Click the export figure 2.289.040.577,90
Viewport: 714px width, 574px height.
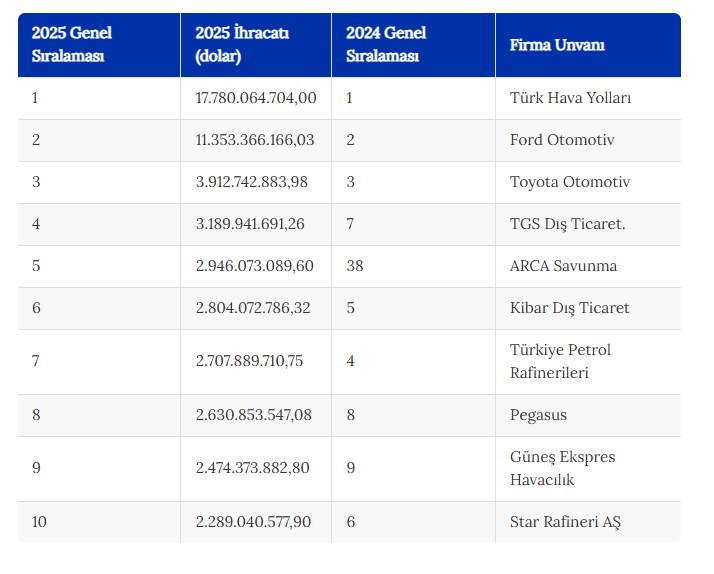click(x=253, y=522)
